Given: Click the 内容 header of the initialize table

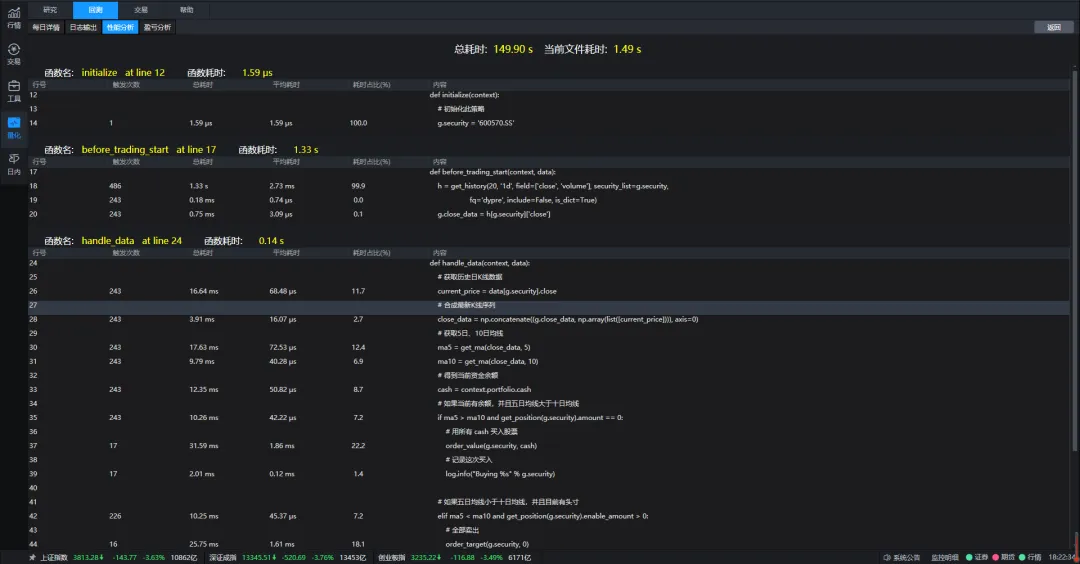Looking at the screenshot, I should 439,85.
